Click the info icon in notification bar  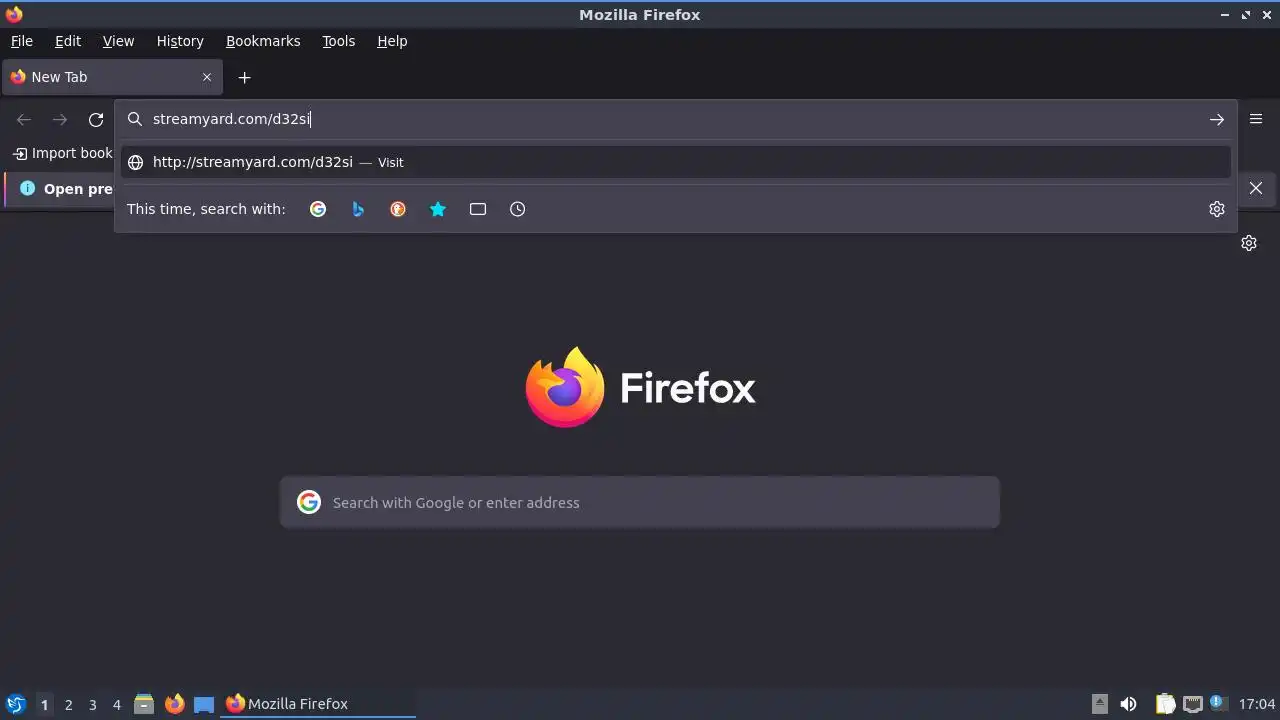[27, 188]
